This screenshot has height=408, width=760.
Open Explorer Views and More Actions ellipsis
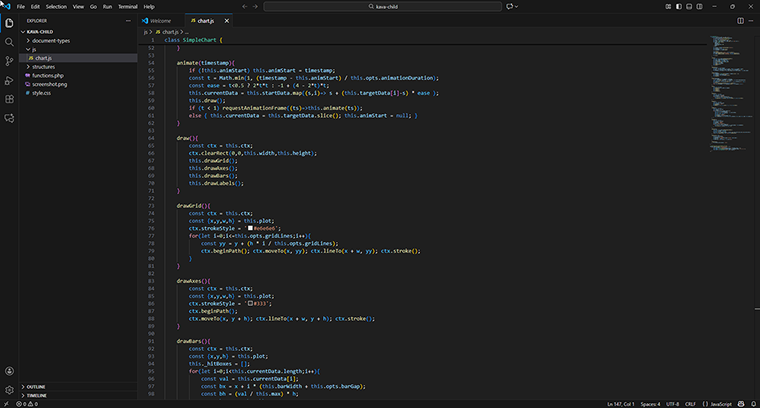pyautogui.click(x=128, y=21)
